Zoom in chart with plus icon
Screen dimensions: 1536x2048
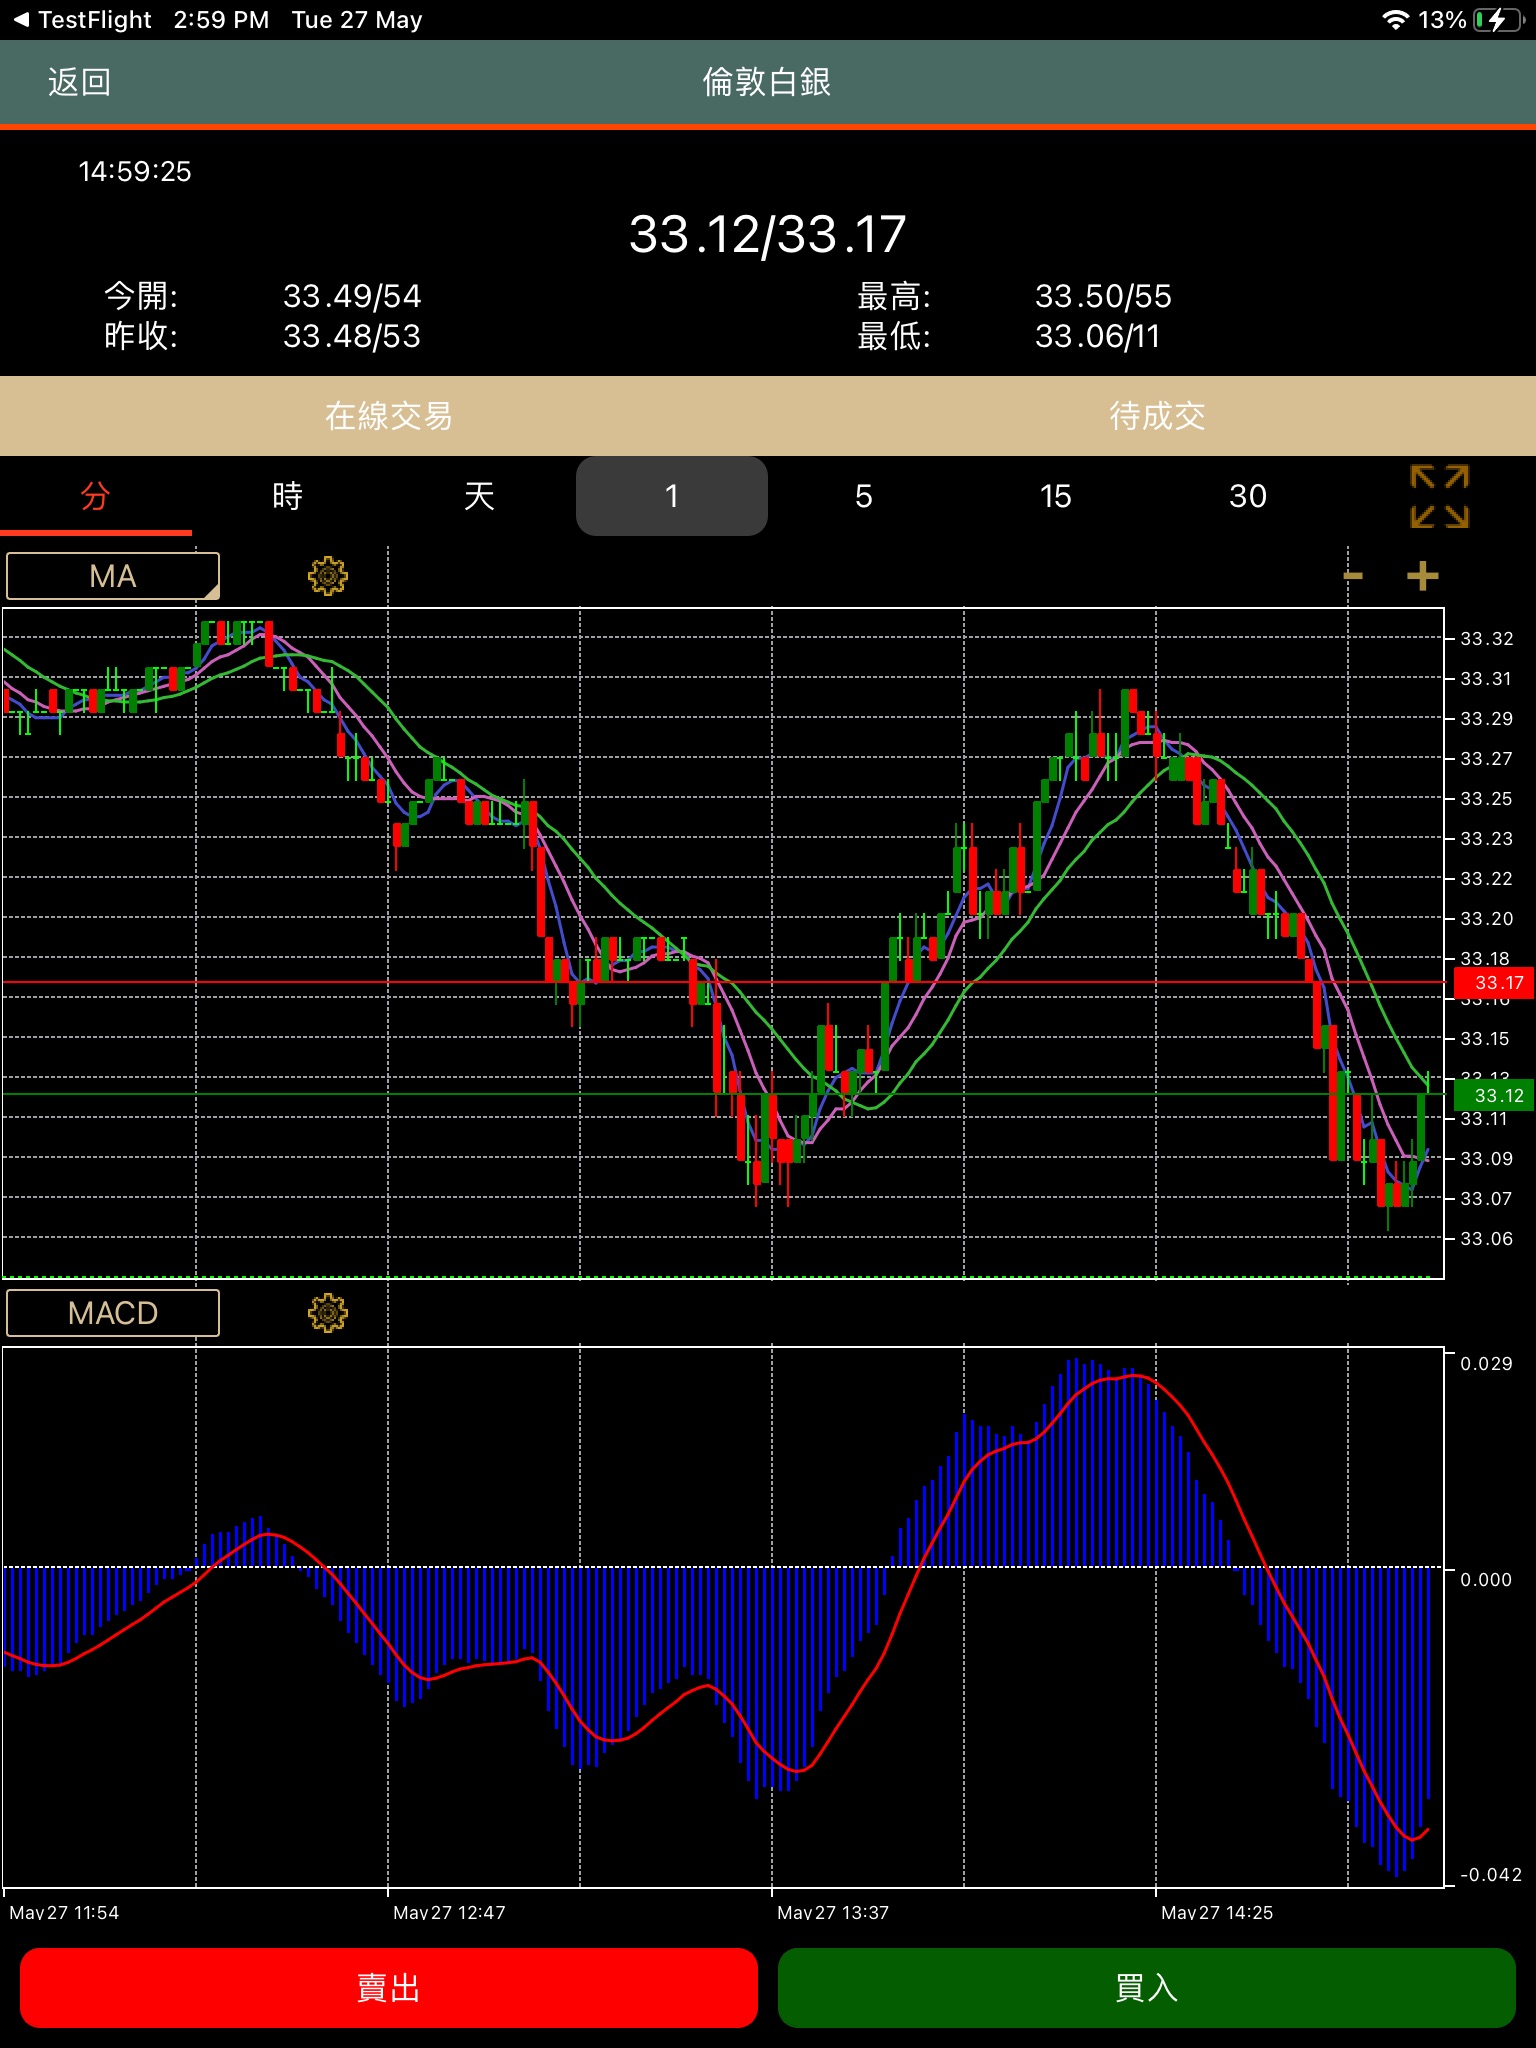(1422, 576)
